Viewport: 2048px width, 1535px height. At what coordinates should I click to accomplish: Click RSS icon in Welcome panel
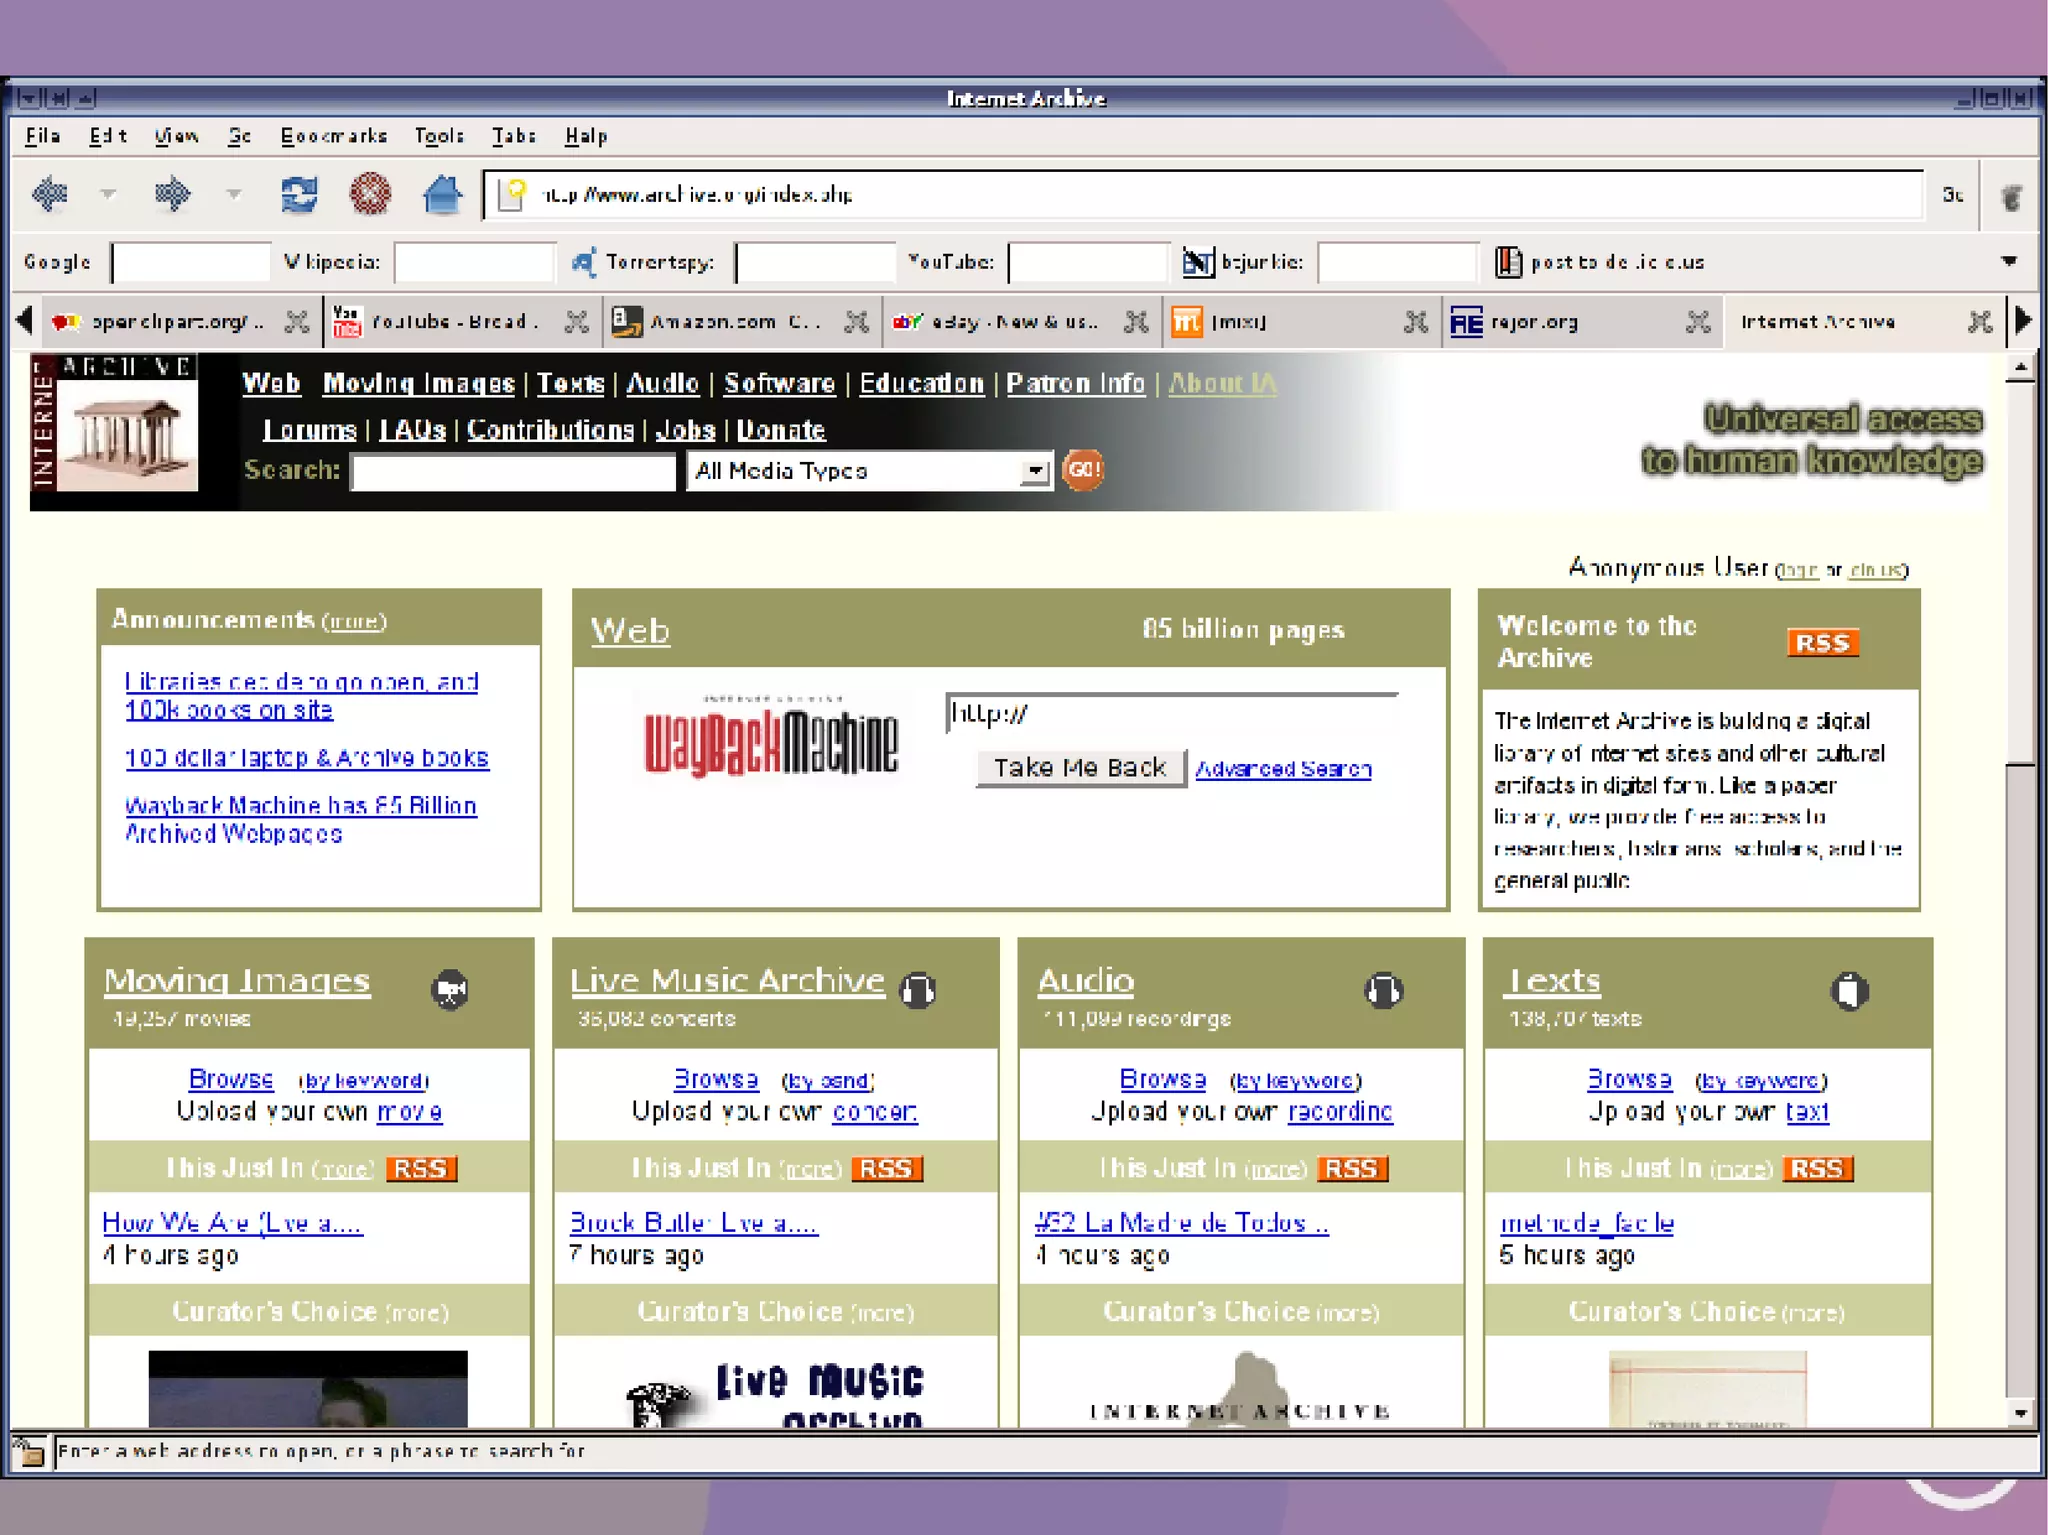coord(1822,643)
